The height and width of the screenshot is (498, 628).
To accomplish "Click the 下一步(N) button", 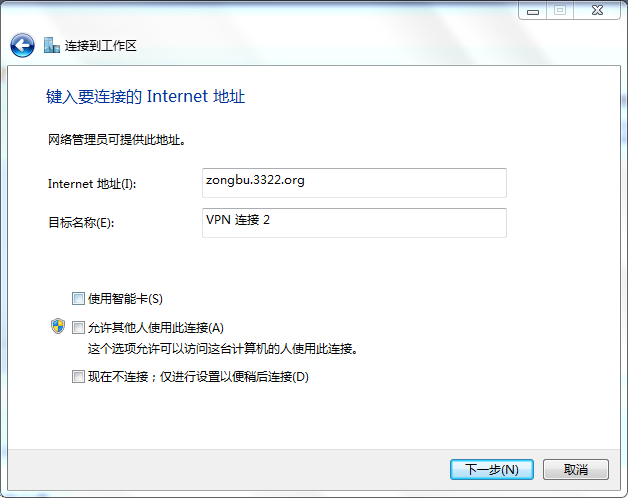I will point(492,469).
